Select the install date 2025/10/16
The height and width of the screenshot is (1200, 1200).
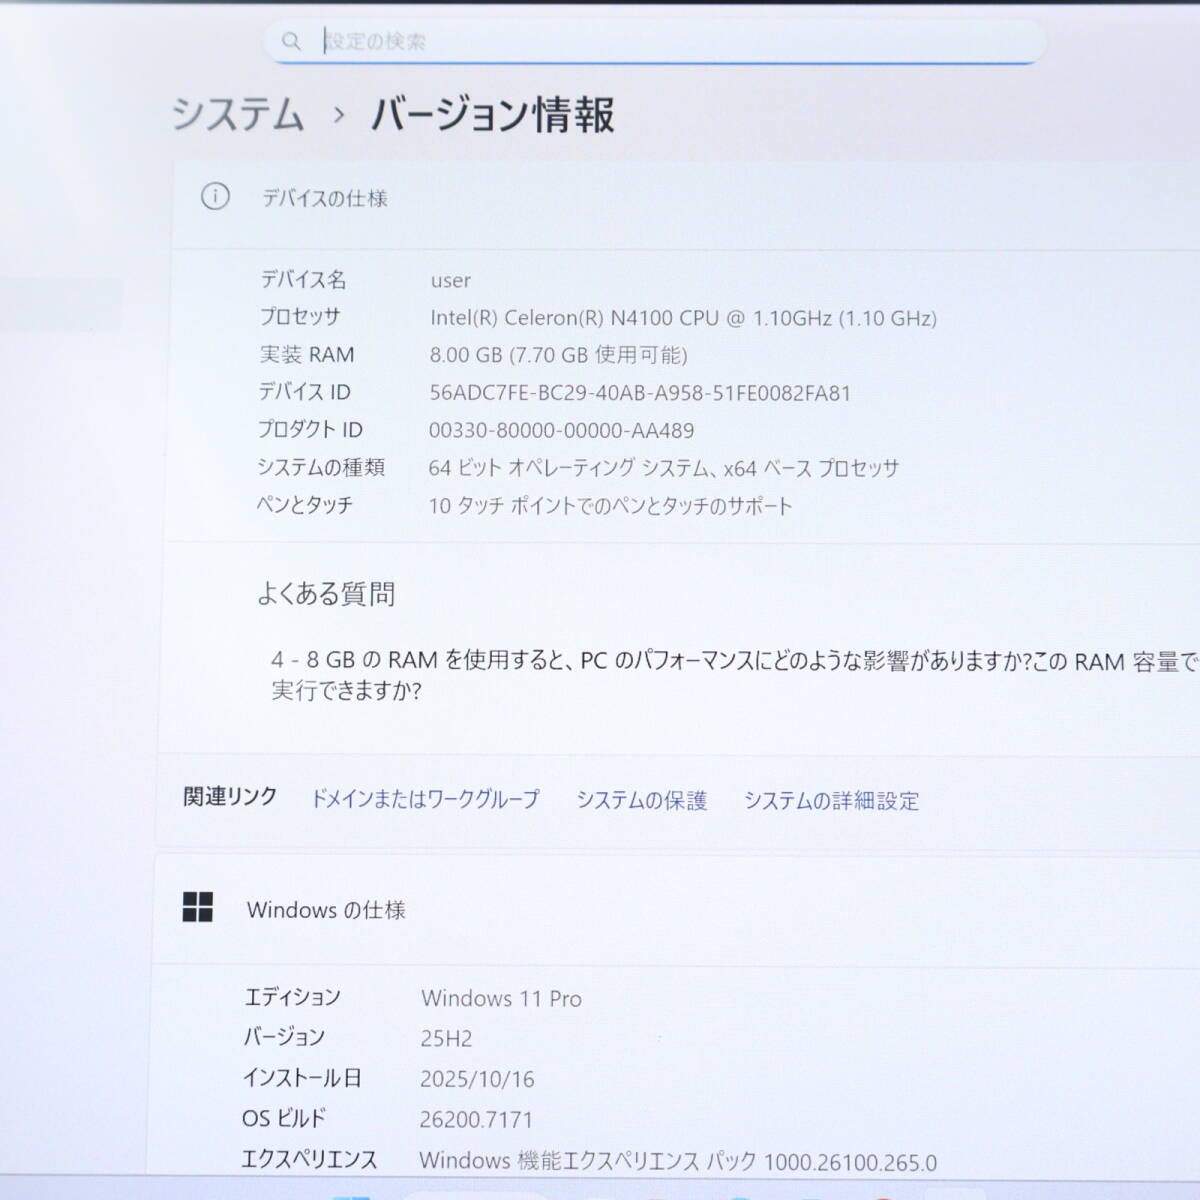477,1079
